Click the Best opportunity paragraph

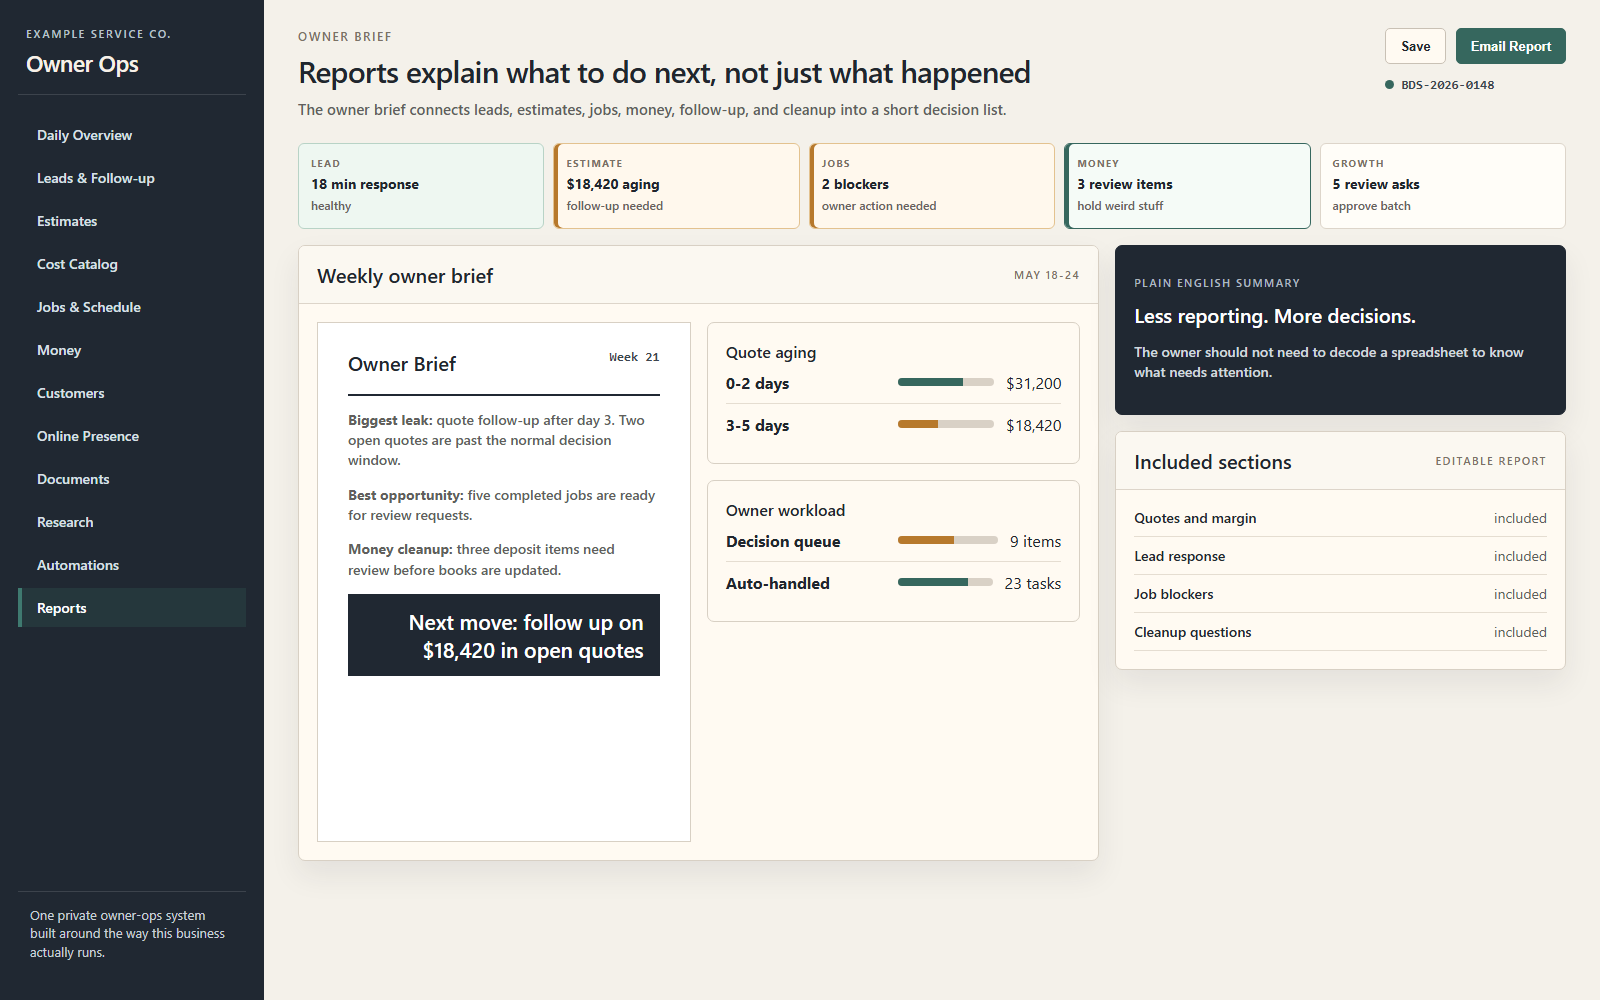coord(502,505)
